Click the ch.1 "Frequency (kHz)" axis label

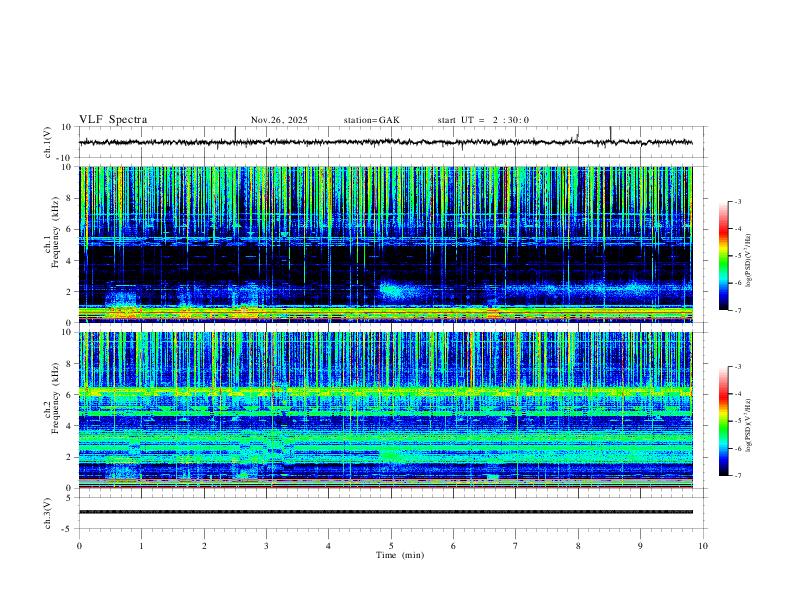click(x=55, y=233)
